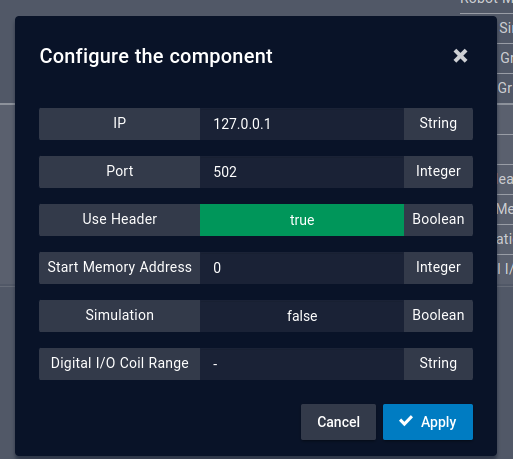The height and width of the screenshot is (459, 513).
Task: Select the IP label cell
Action: [119, 124]
